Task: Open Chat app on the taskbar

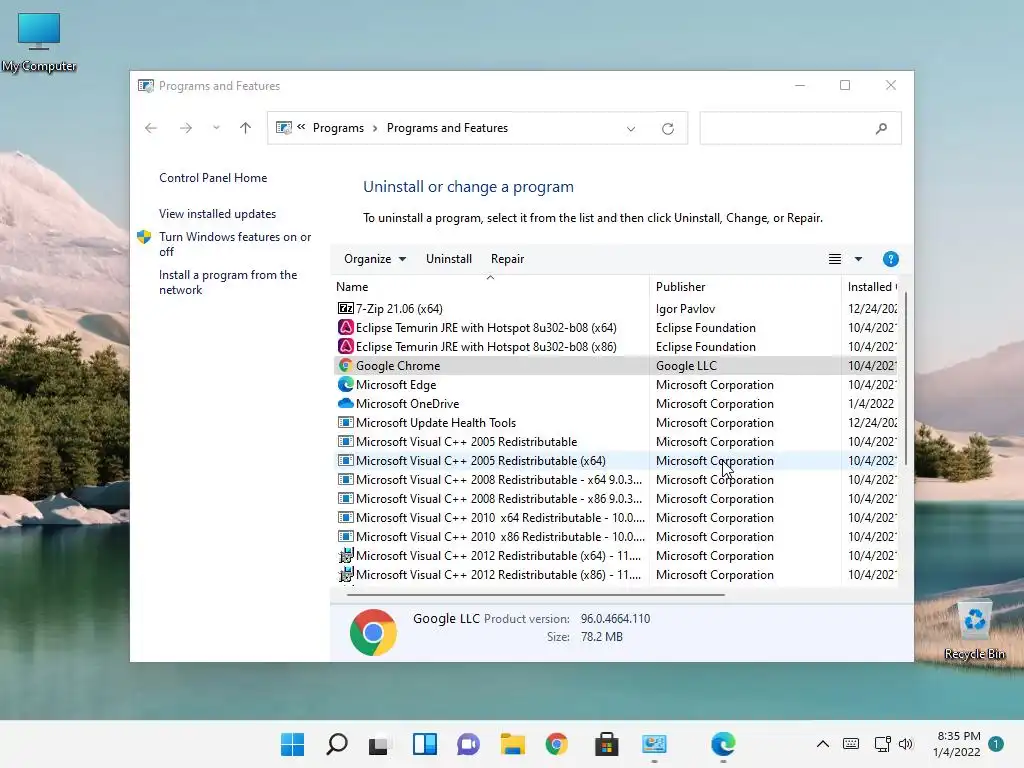Action: point(468,744)
